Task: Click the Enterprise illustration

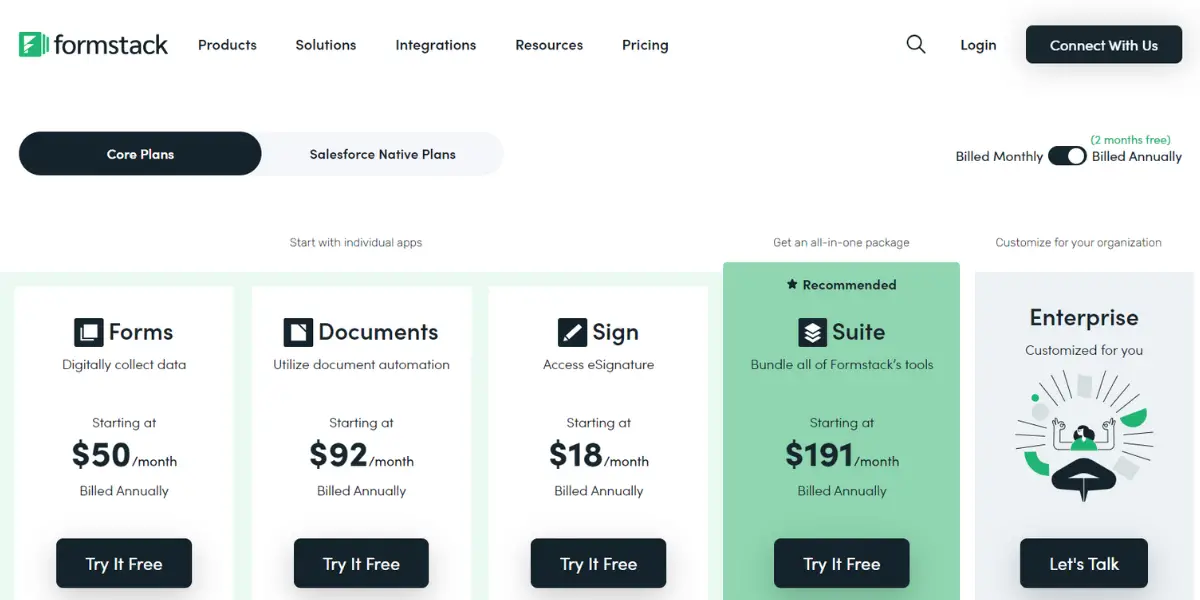Action: click(x=1084, y=435)
